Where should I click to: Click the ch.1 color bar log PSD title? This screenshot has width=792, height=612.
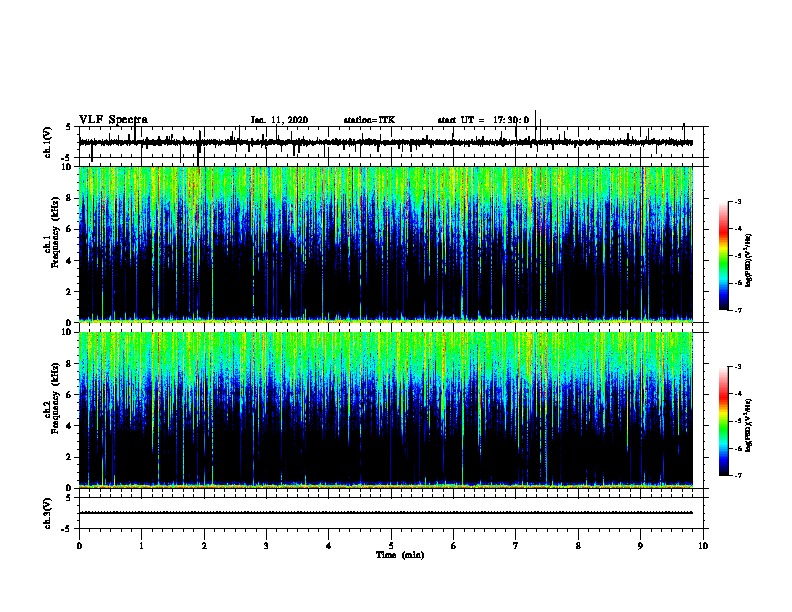point(749,260)
